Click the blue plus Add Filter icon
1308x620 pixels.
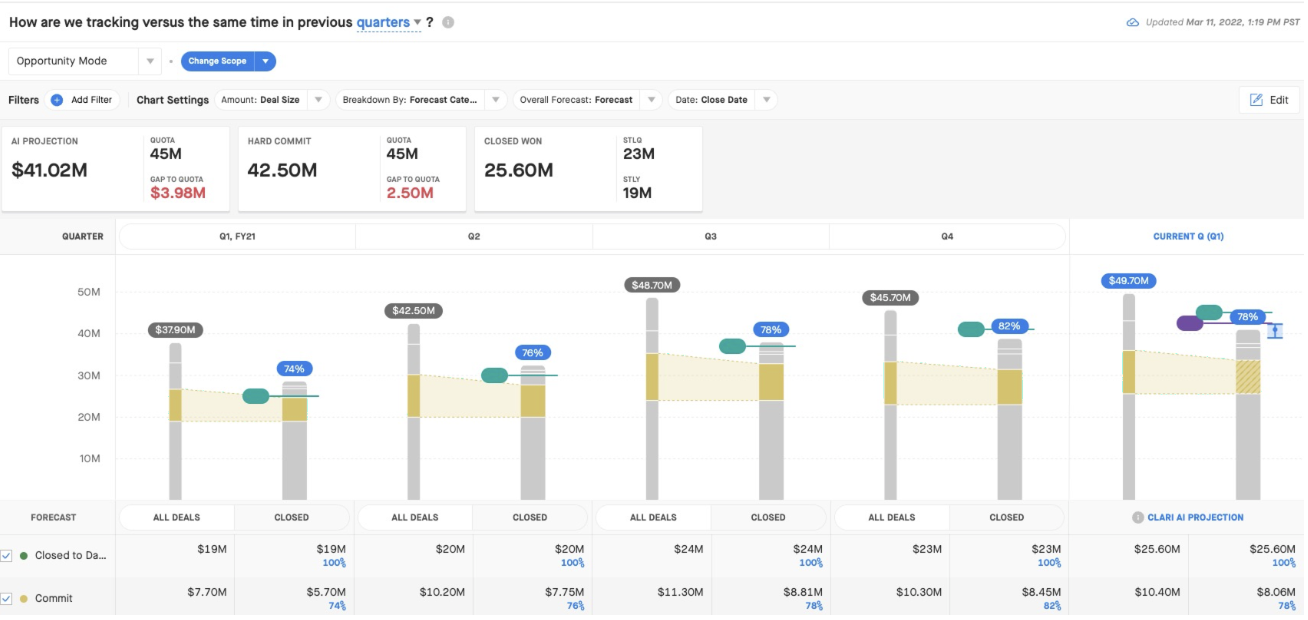(x=57, y=100)
